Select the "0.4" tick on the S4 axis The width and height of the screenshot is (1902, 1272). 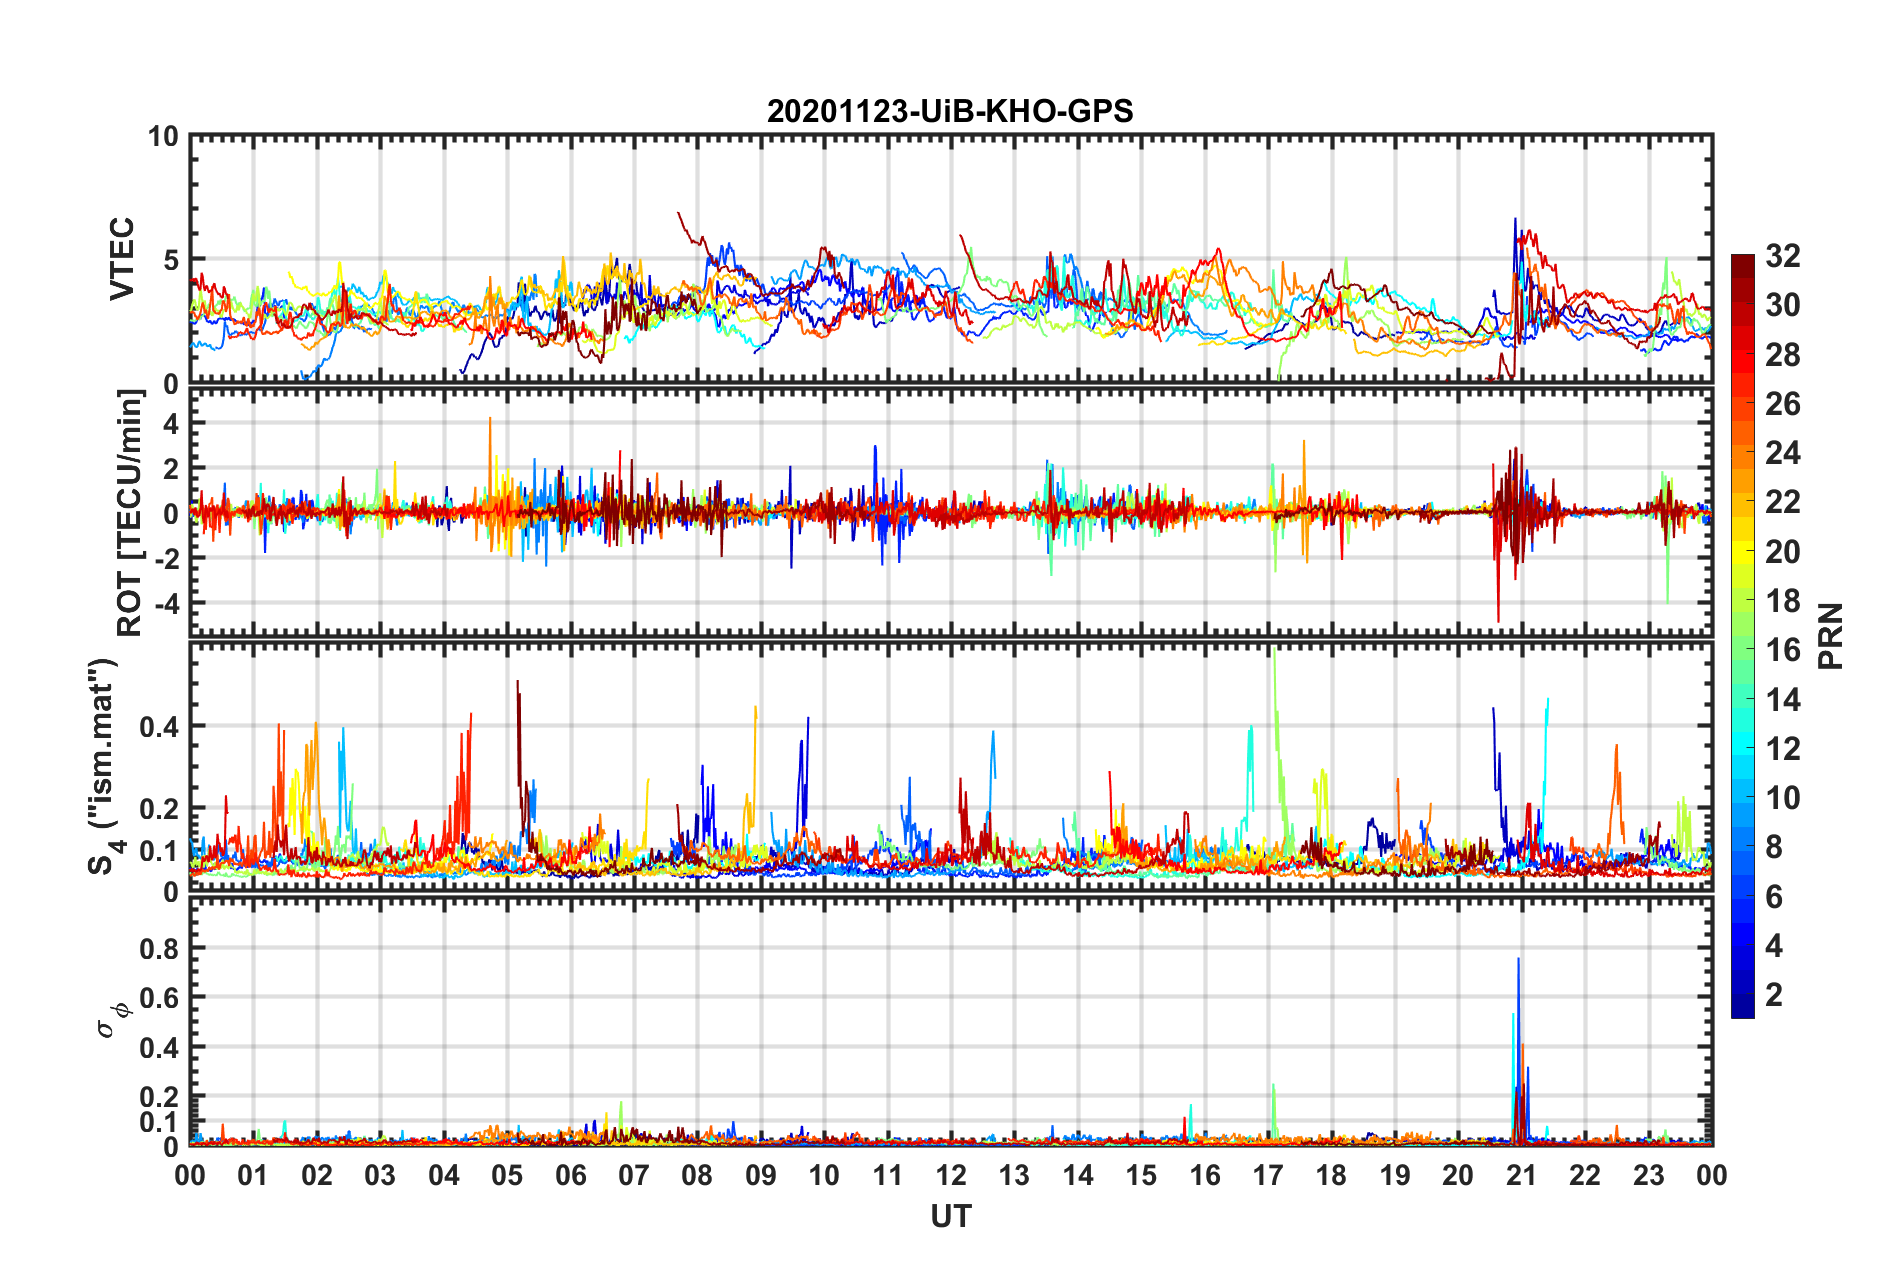coord(159,726)
